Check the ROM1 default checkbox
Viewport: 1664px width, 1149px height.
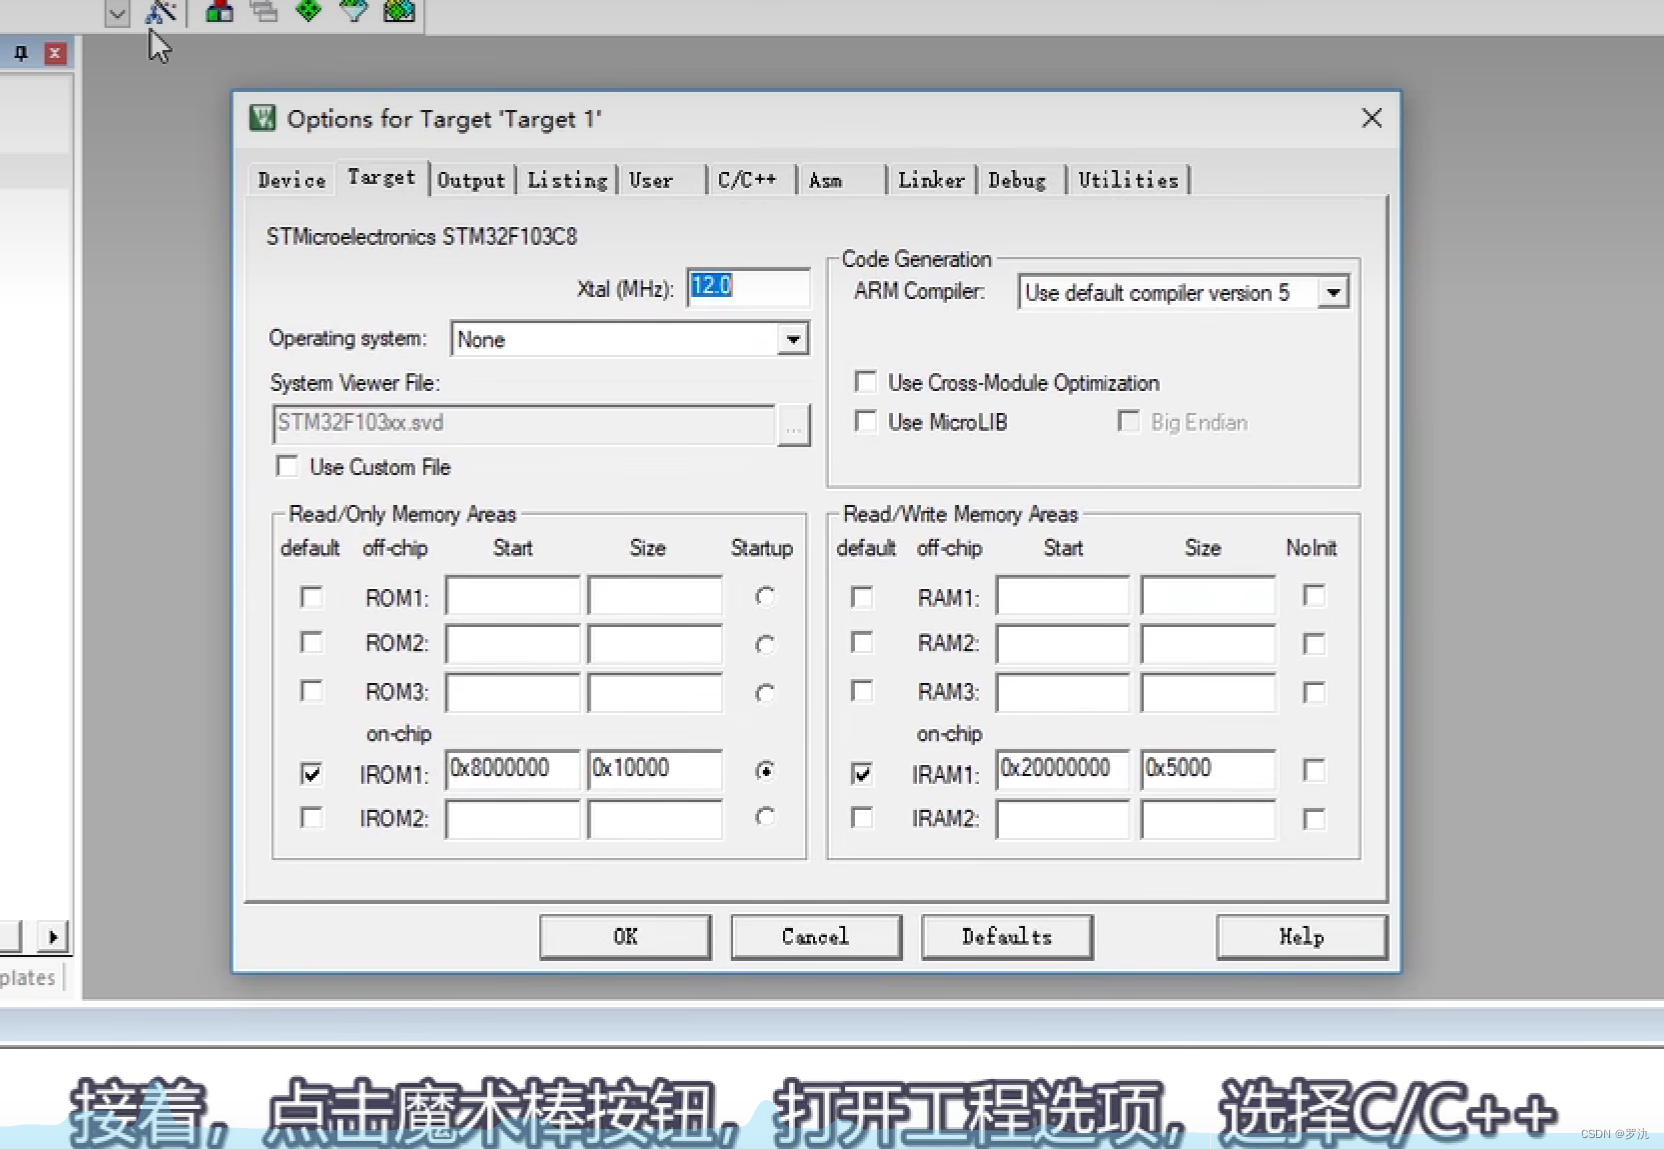(x=311, y=597)
